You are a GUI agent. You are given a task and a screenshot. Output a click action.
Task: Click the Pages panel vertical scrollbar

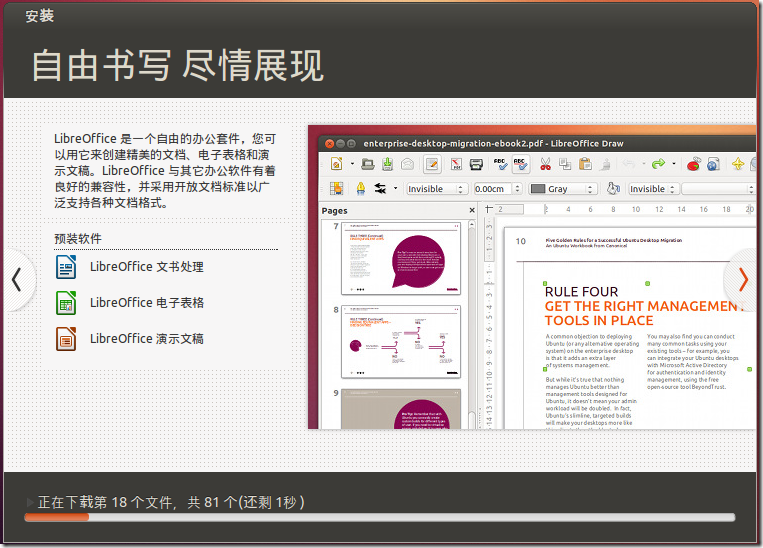click(x=472, y=324)
